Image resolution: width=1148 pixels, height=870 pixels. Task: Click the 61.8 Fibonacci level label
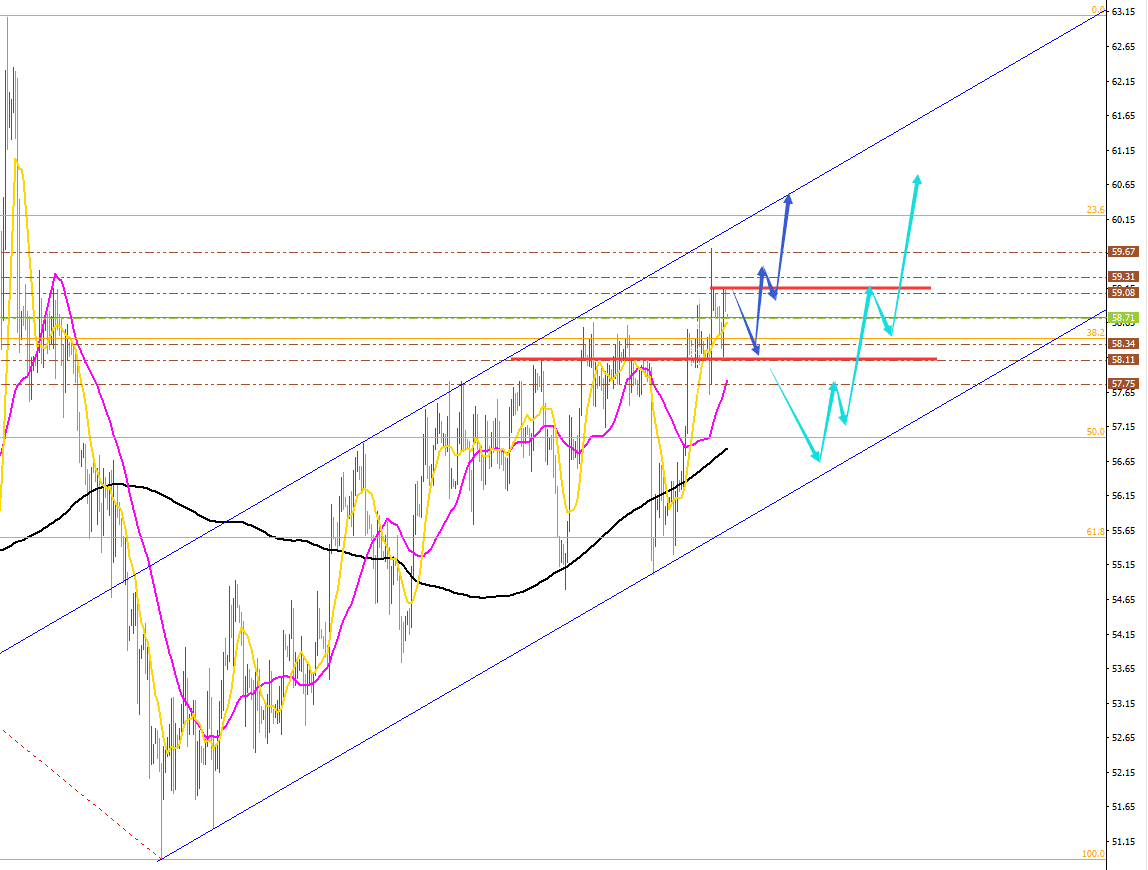click(x=1095, y=532)
